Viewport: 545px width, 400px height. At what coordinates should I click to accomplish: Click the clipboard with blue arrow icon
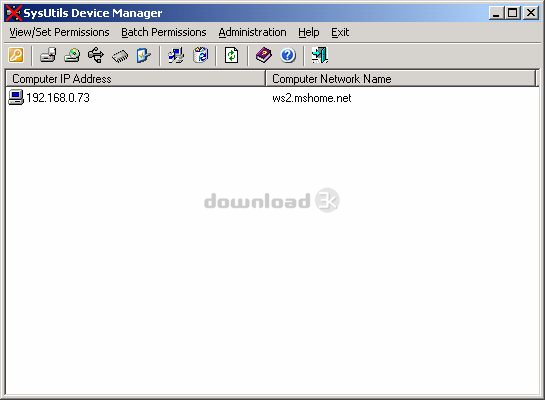tap(201, 55)
